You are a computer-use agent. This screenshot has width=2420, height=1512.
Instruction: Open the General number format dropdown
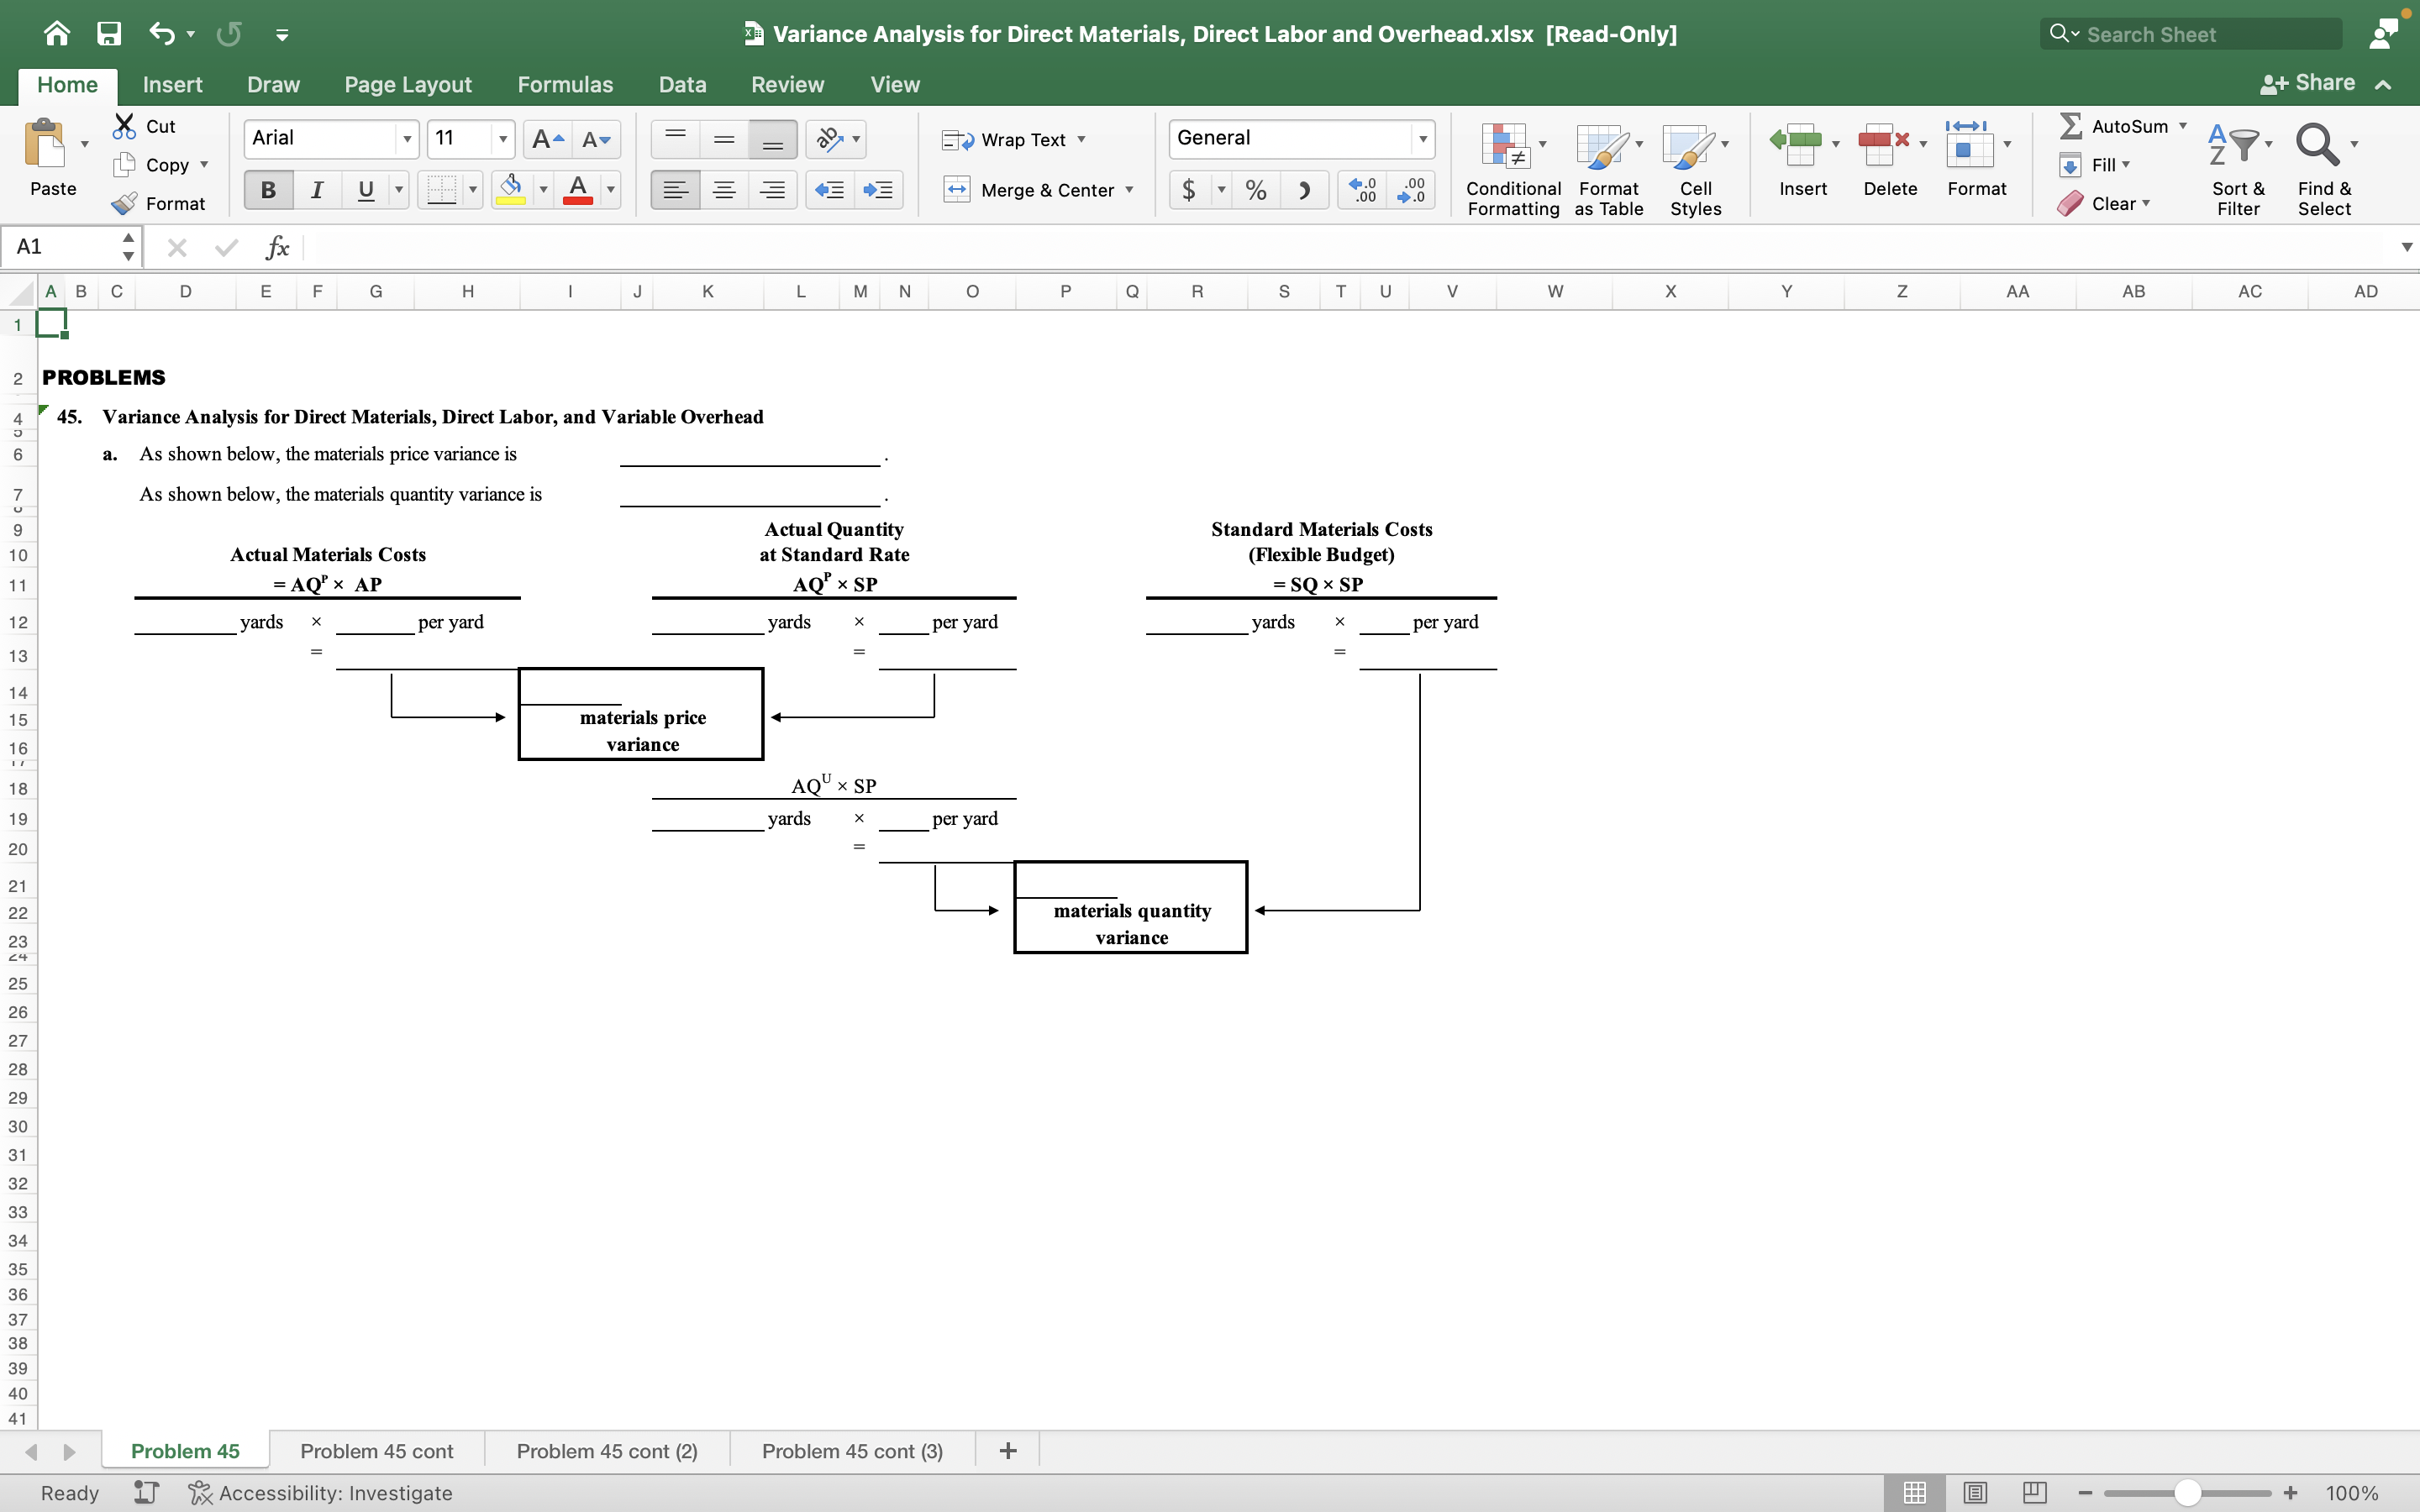pyautogui.click(x=1422, y=139)
